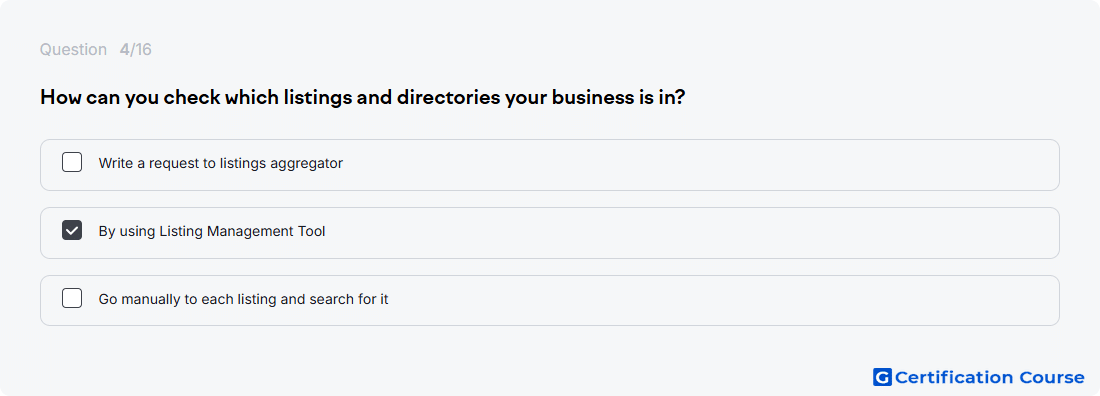The image size is (1100, 396).
Task: Click the blue G logo icon
Action: point(882,378)
